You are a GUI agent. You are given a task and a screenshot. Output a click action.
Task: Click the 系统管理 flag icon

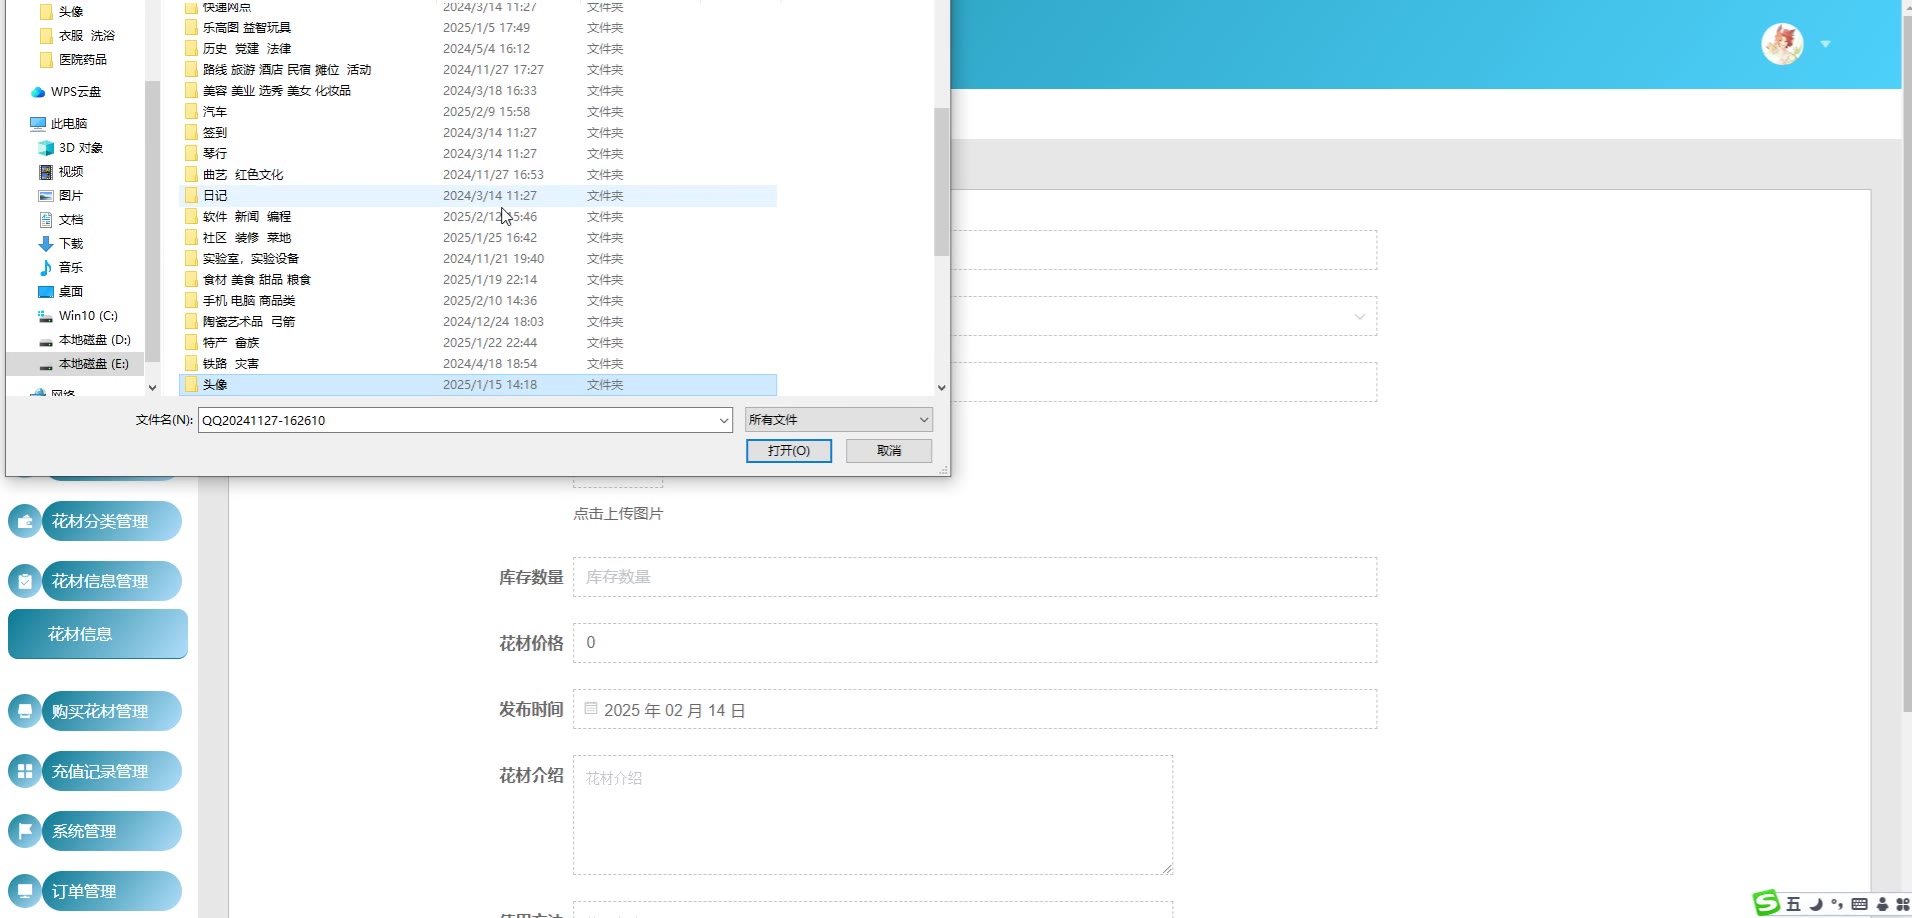click(x=25, y=831)
